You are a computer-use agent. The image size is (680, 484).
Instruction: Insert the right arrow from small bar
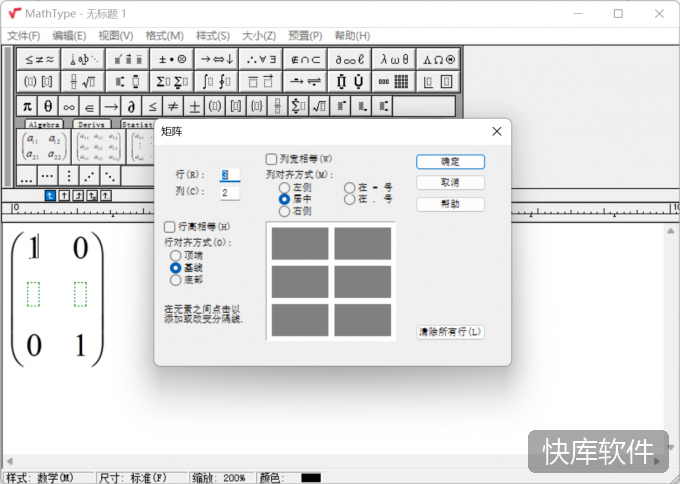[111, 106]
